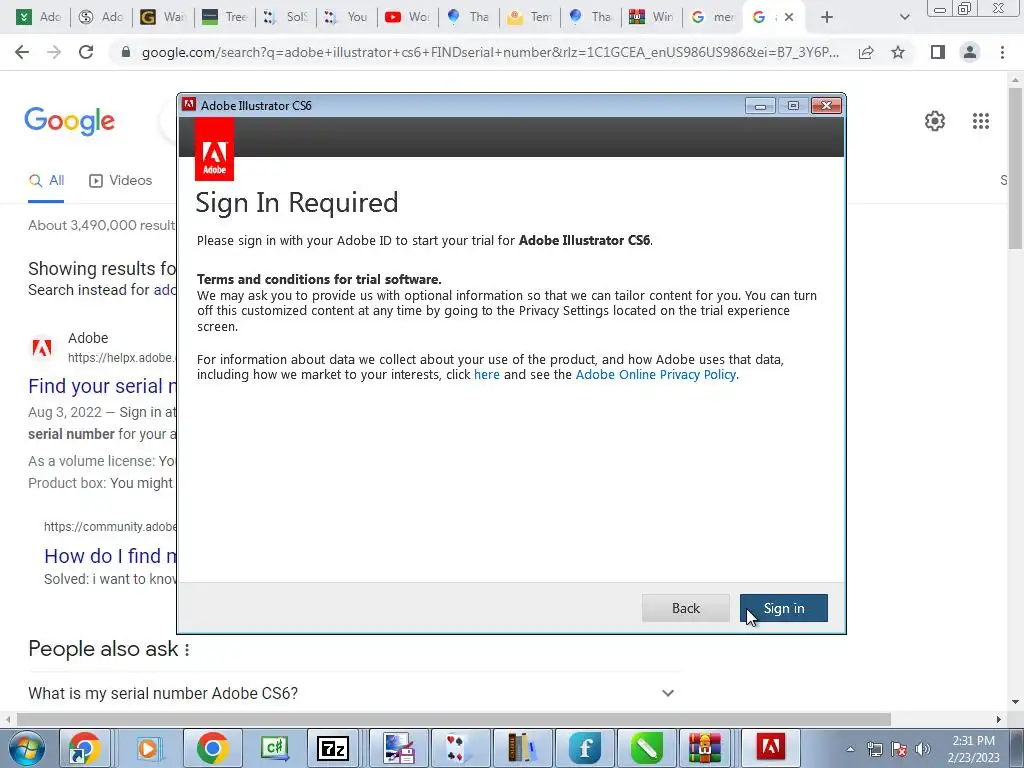Open Chrome's three-dot menu
The width and height of the screenshot is (1024, 768).
[1002, 52]
